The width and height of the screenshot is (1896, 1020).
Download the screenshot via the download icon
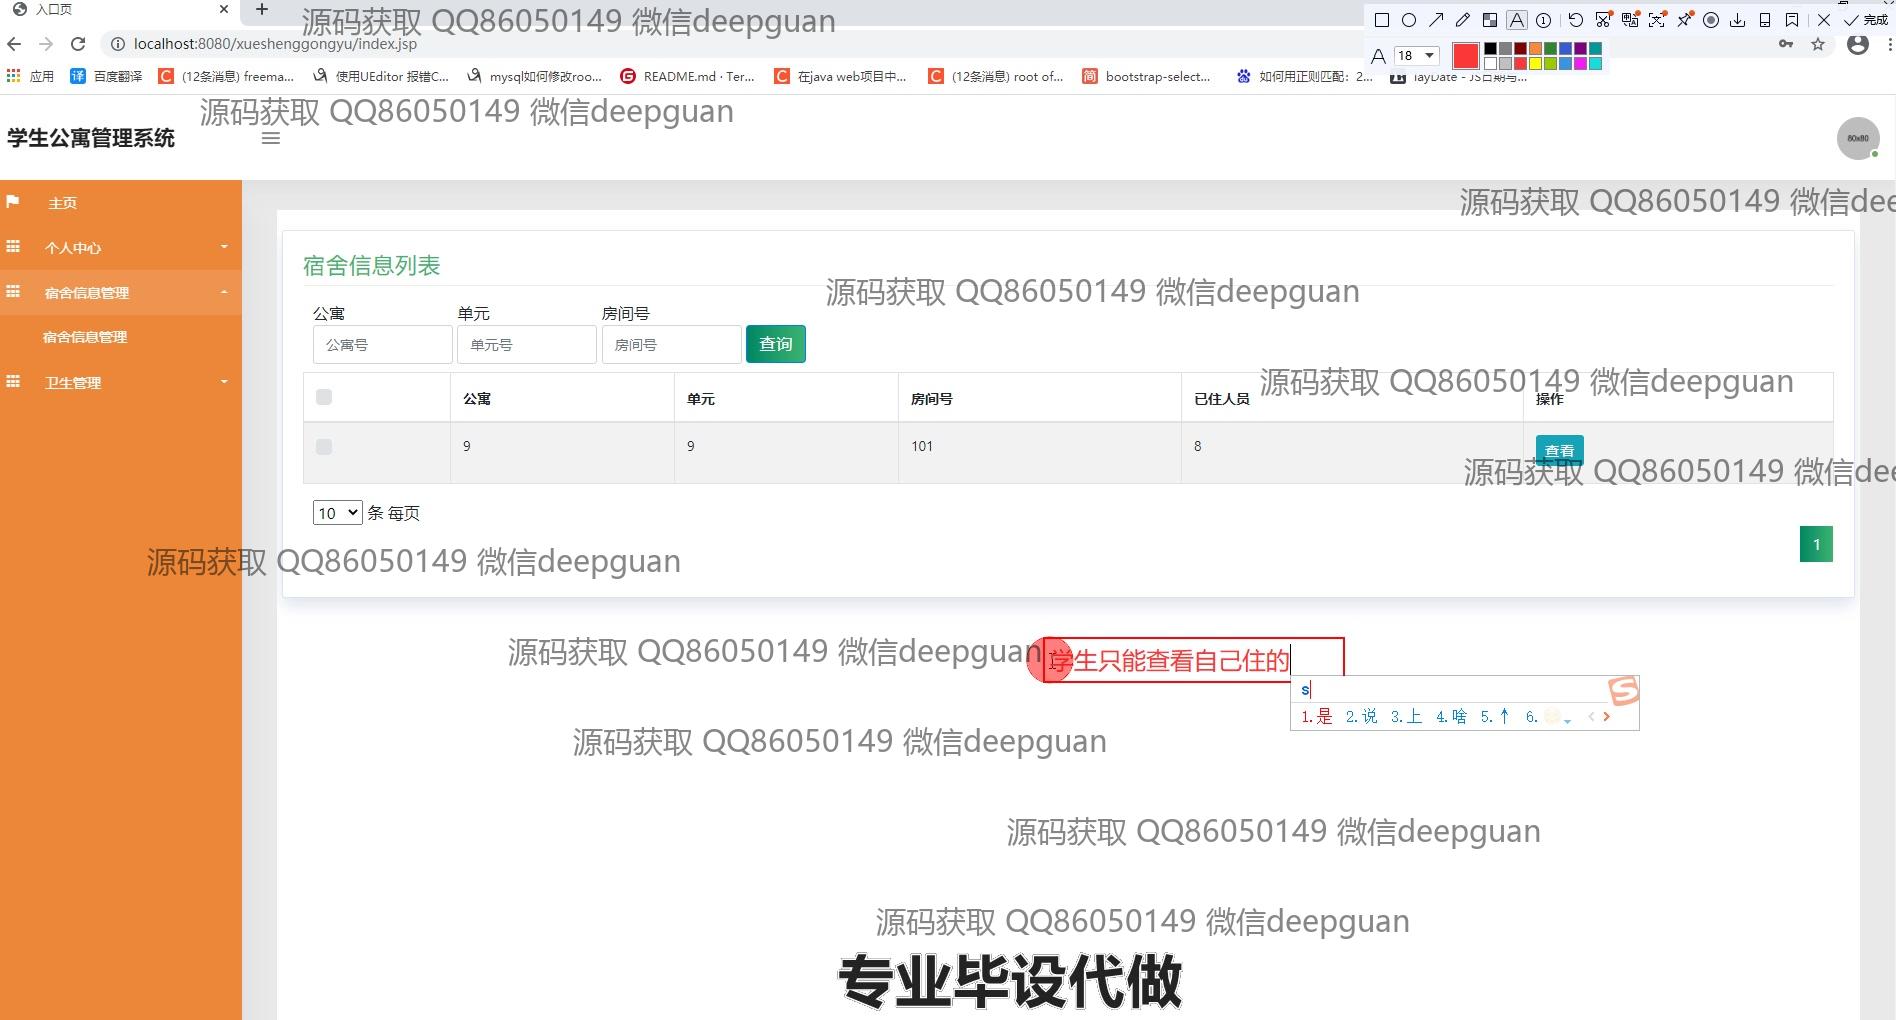click(x=1739, y=20)
